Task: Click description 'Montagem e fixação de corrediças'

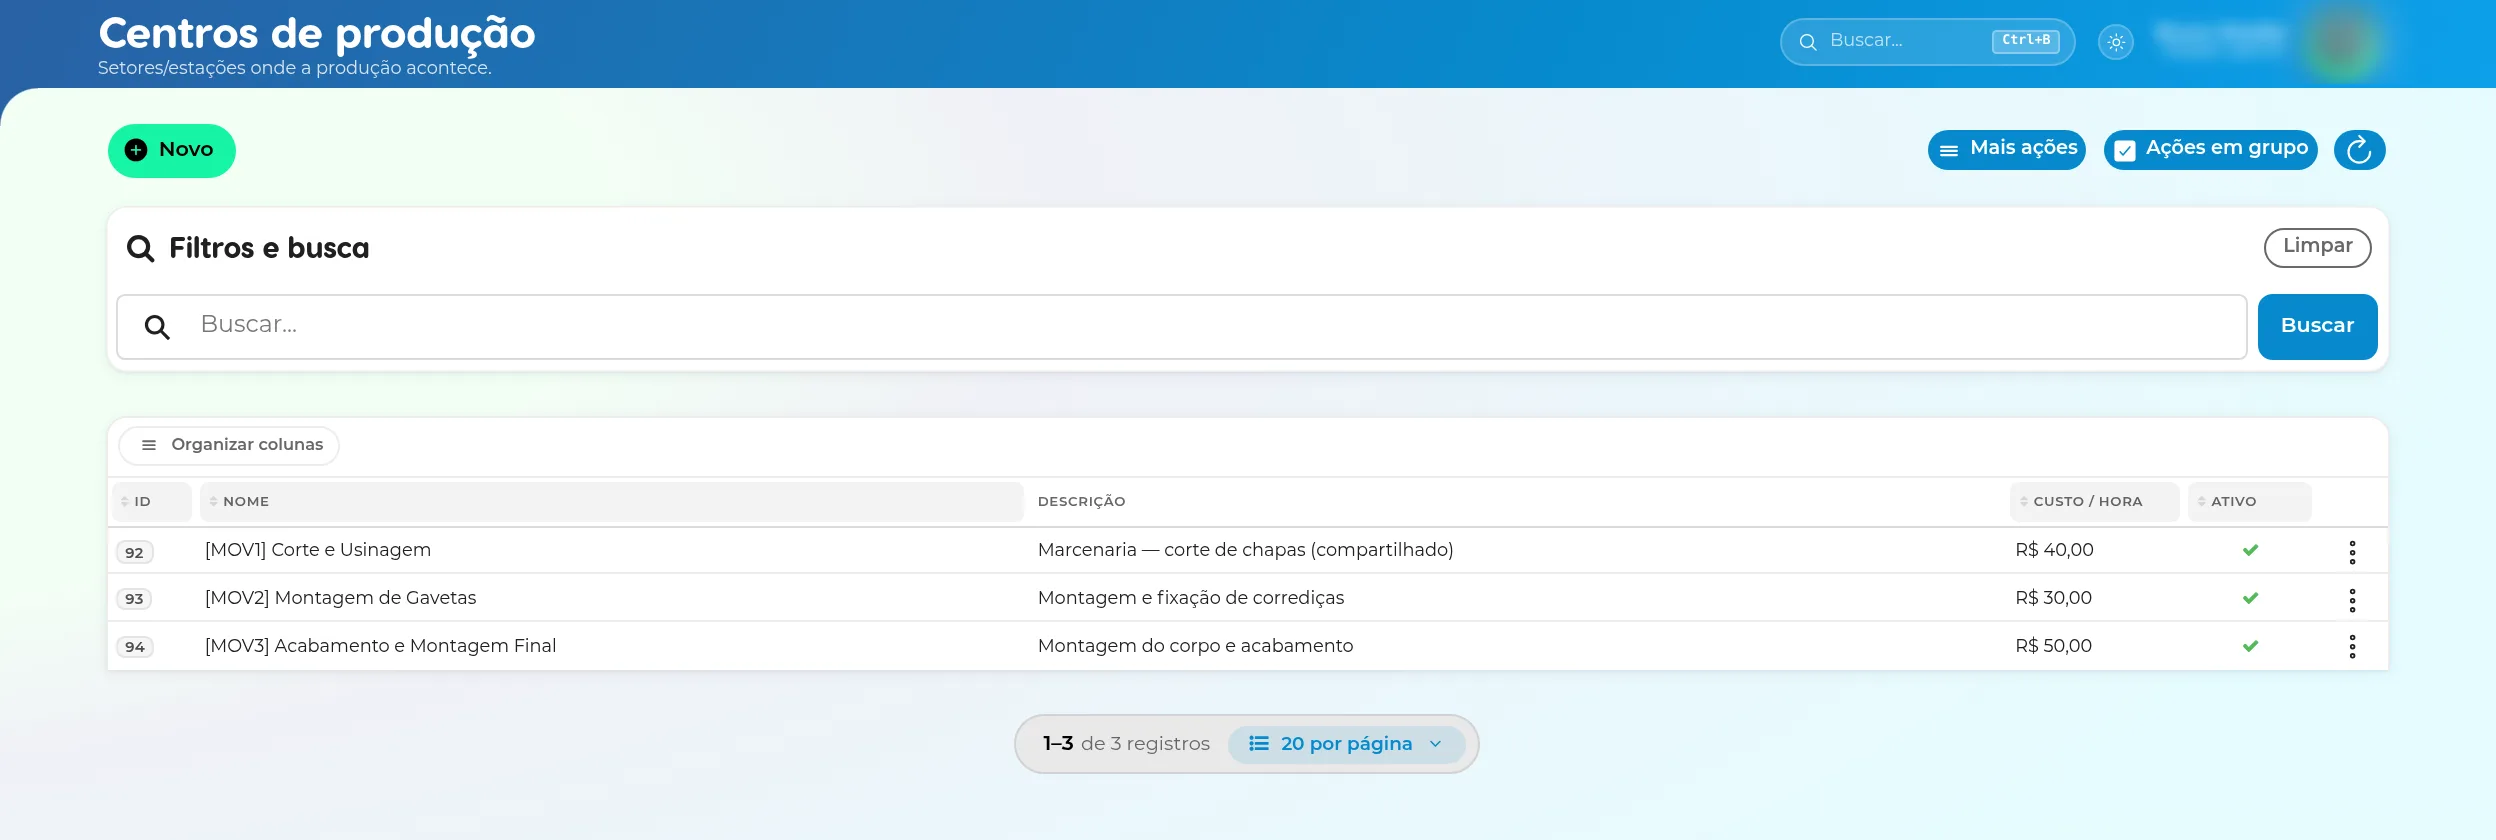Action: click(1191, 598)
